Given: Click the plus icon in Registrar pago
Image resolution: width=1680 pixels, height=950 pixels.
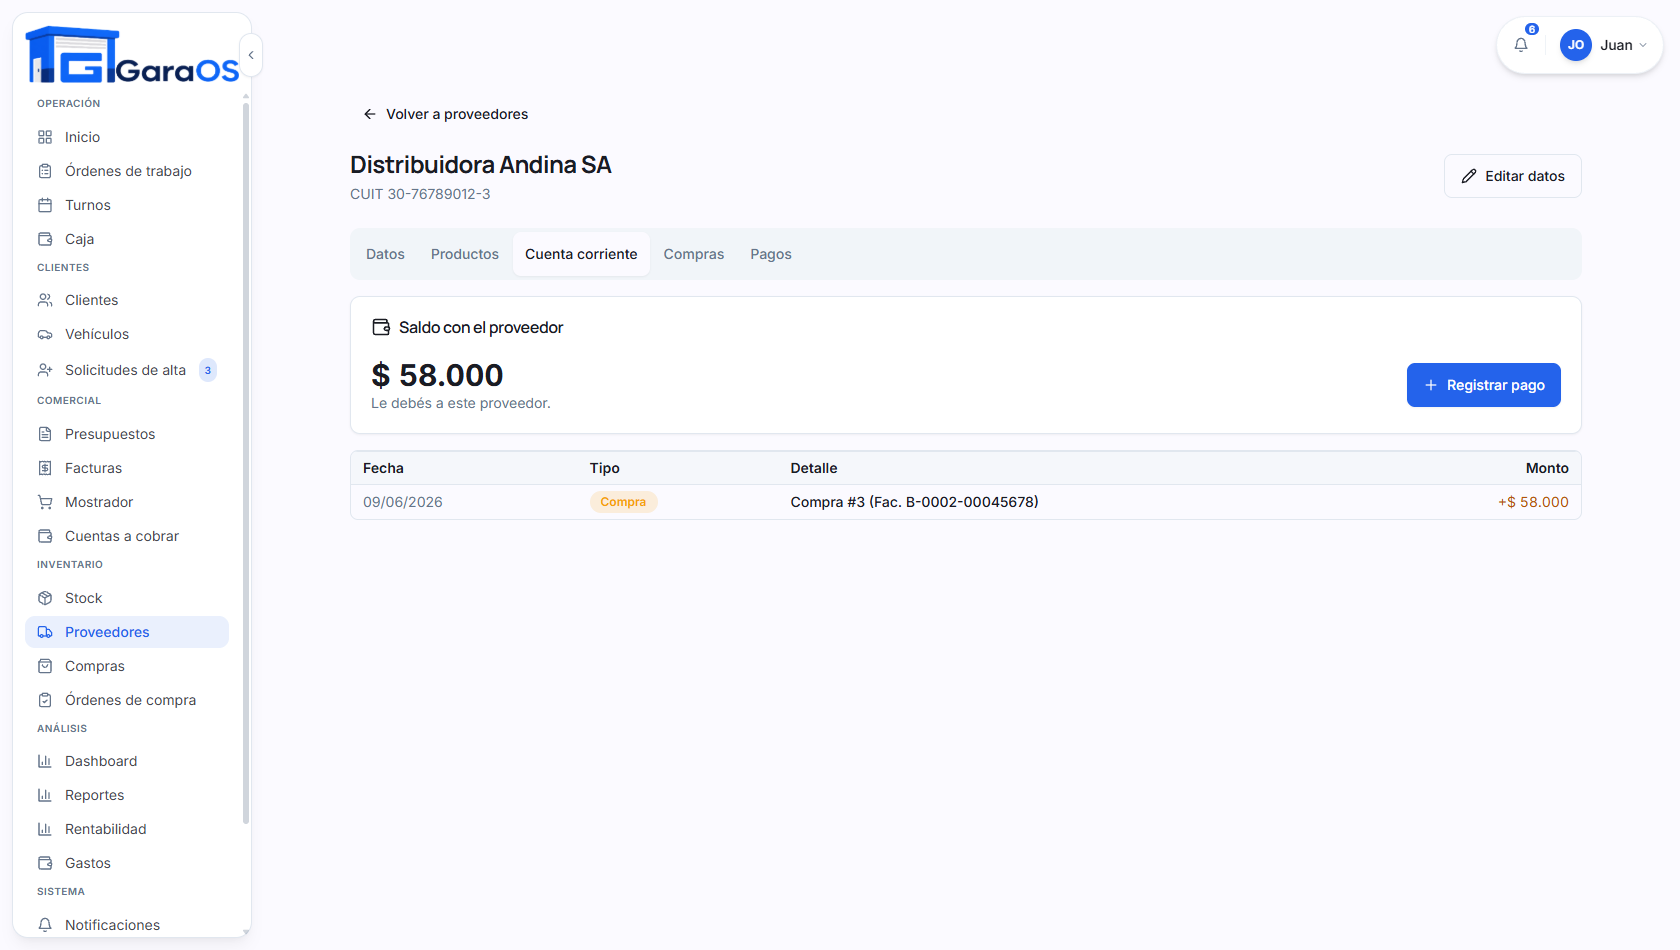Looking at the screenshot, I should pyautogui.click(x=1431, y=385).
